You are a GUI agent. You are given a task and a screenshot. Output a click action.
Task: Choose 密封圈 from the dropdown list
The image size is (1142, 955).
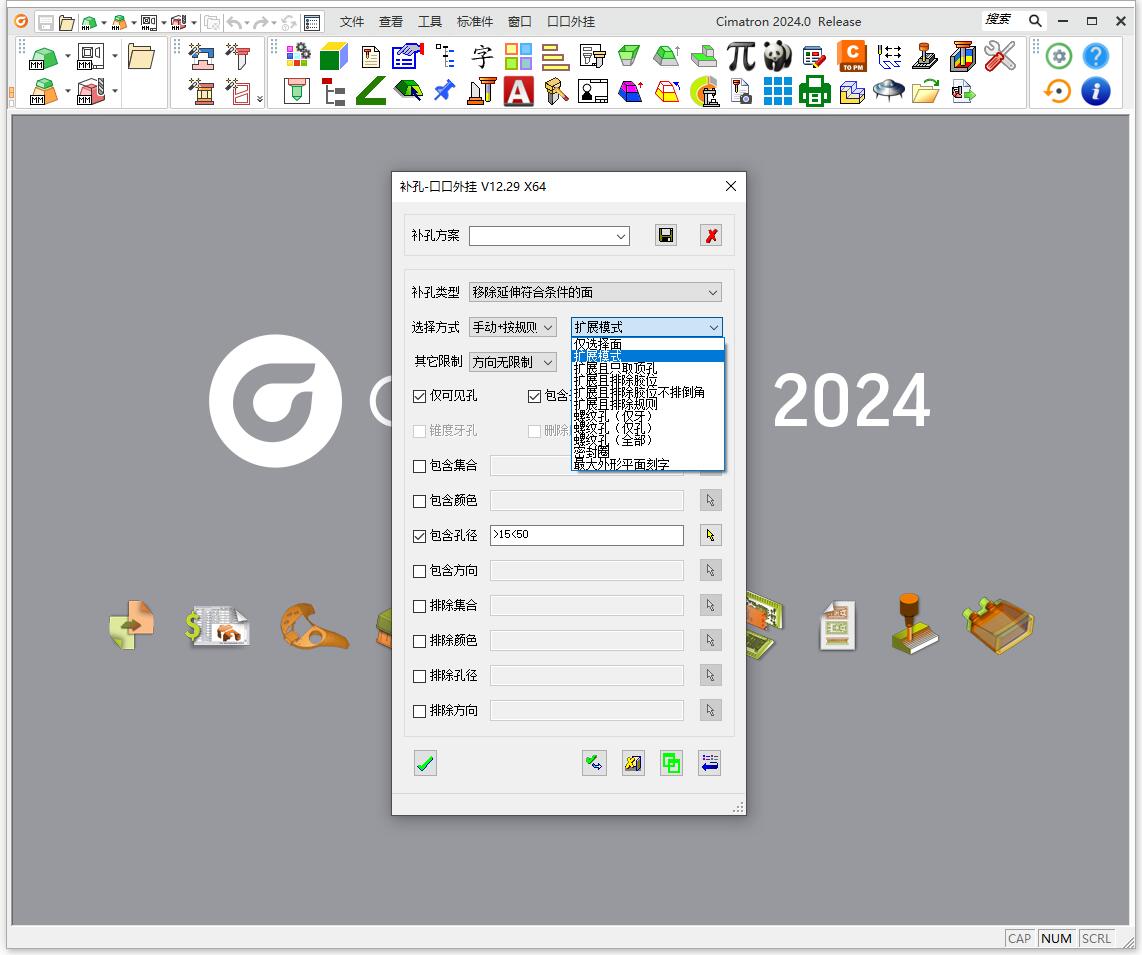click(x=592, y=453)
